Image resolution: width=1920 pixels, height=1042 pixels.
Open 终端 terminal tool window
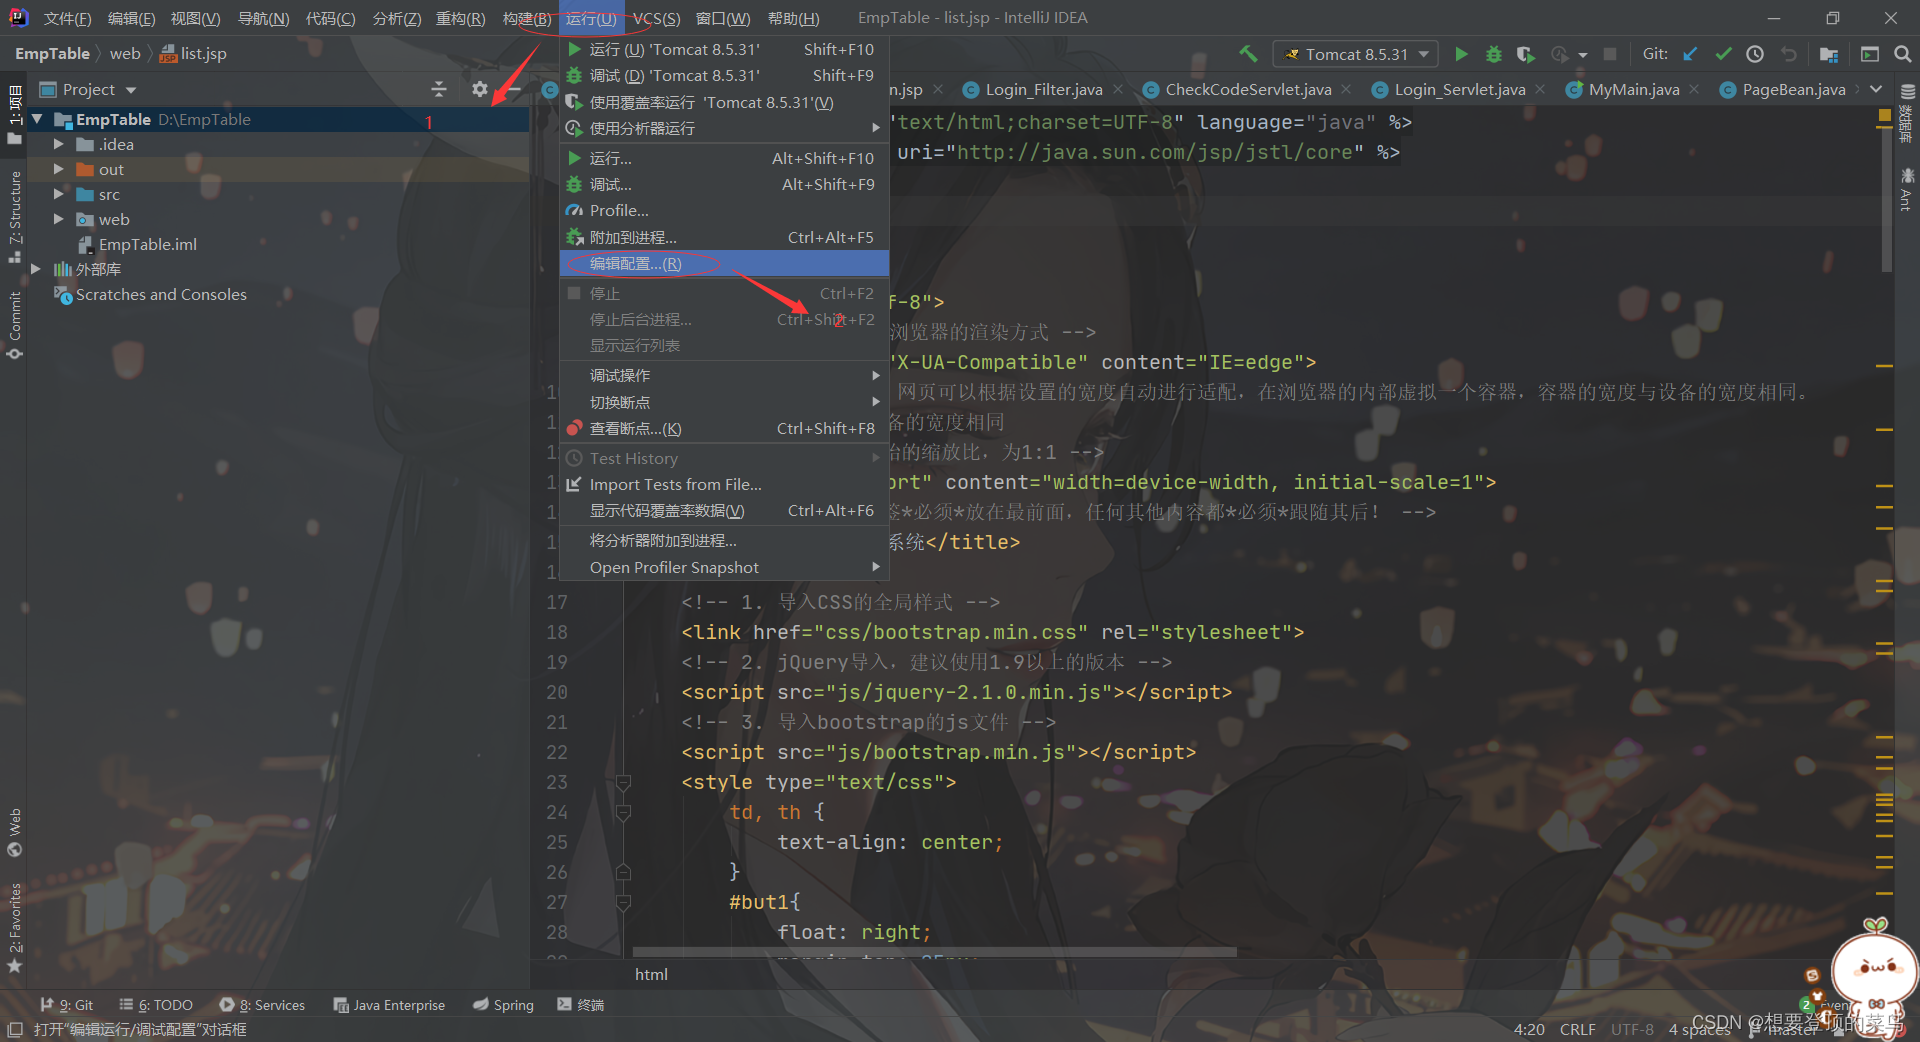click(581, 1005)
